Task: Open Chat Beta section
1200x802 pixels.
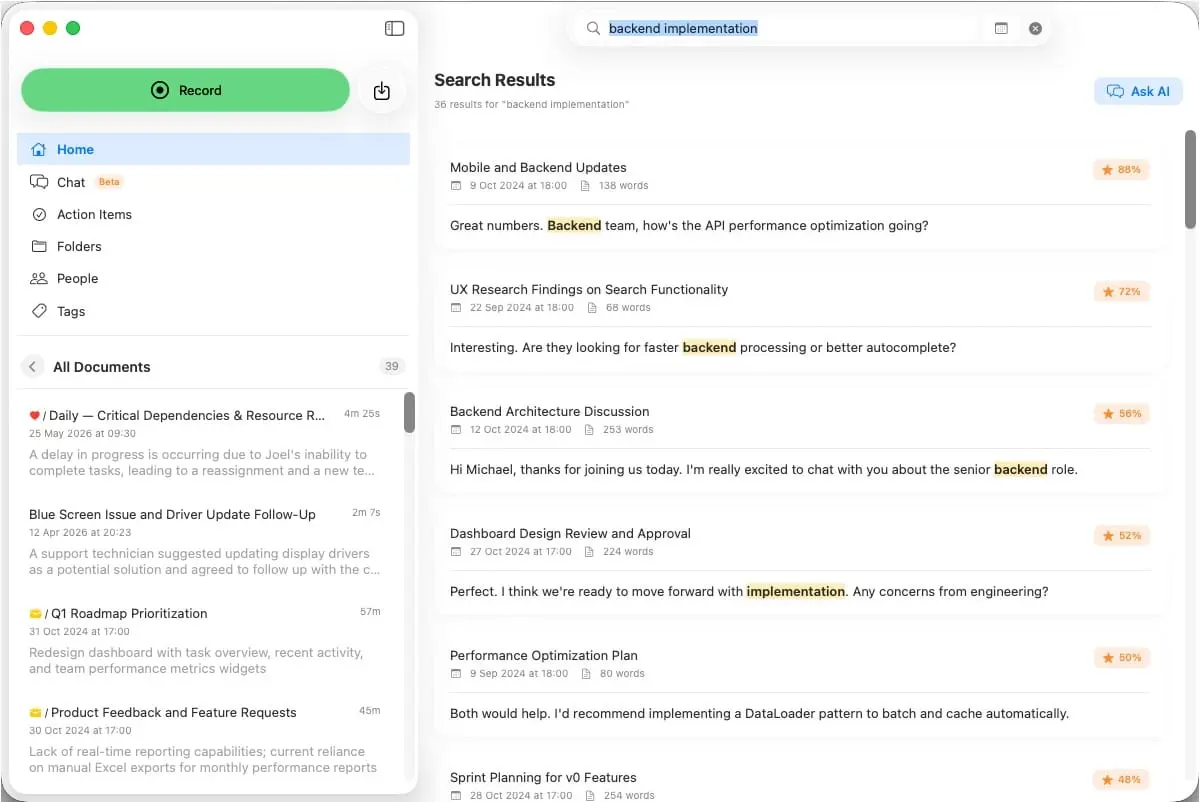Action: [x=213, y=182]
